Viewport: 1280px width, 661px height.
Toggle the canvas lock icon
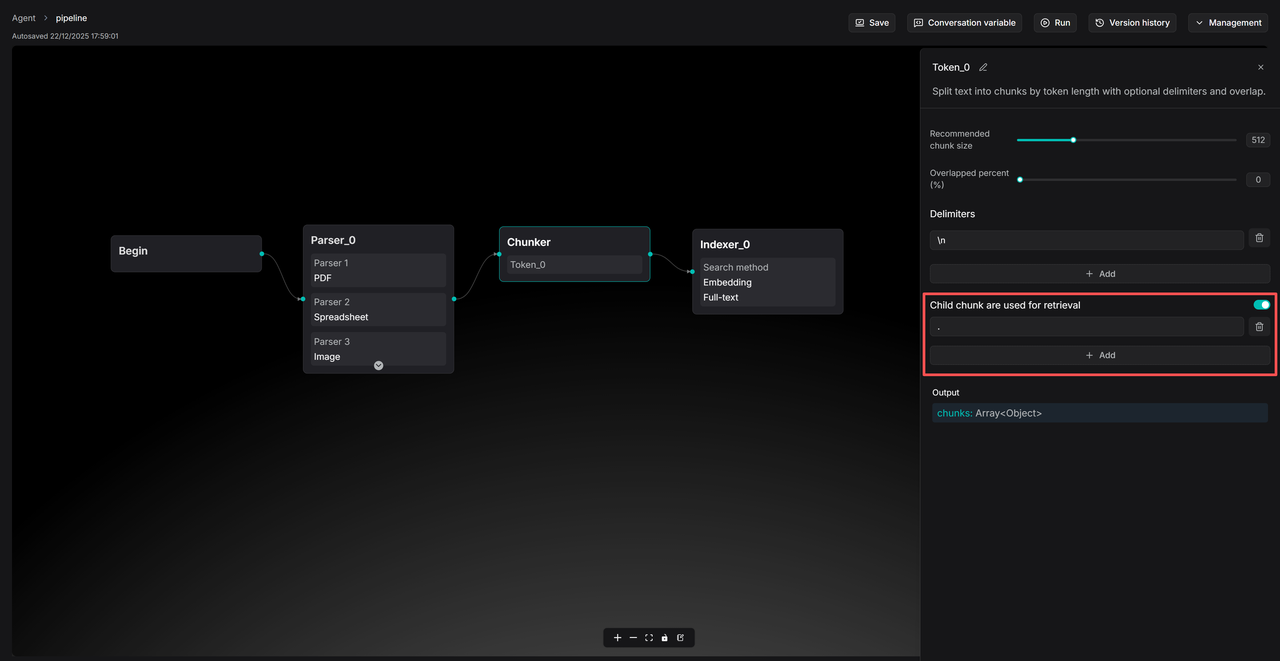pyautogui.click(x=664, y=638)
